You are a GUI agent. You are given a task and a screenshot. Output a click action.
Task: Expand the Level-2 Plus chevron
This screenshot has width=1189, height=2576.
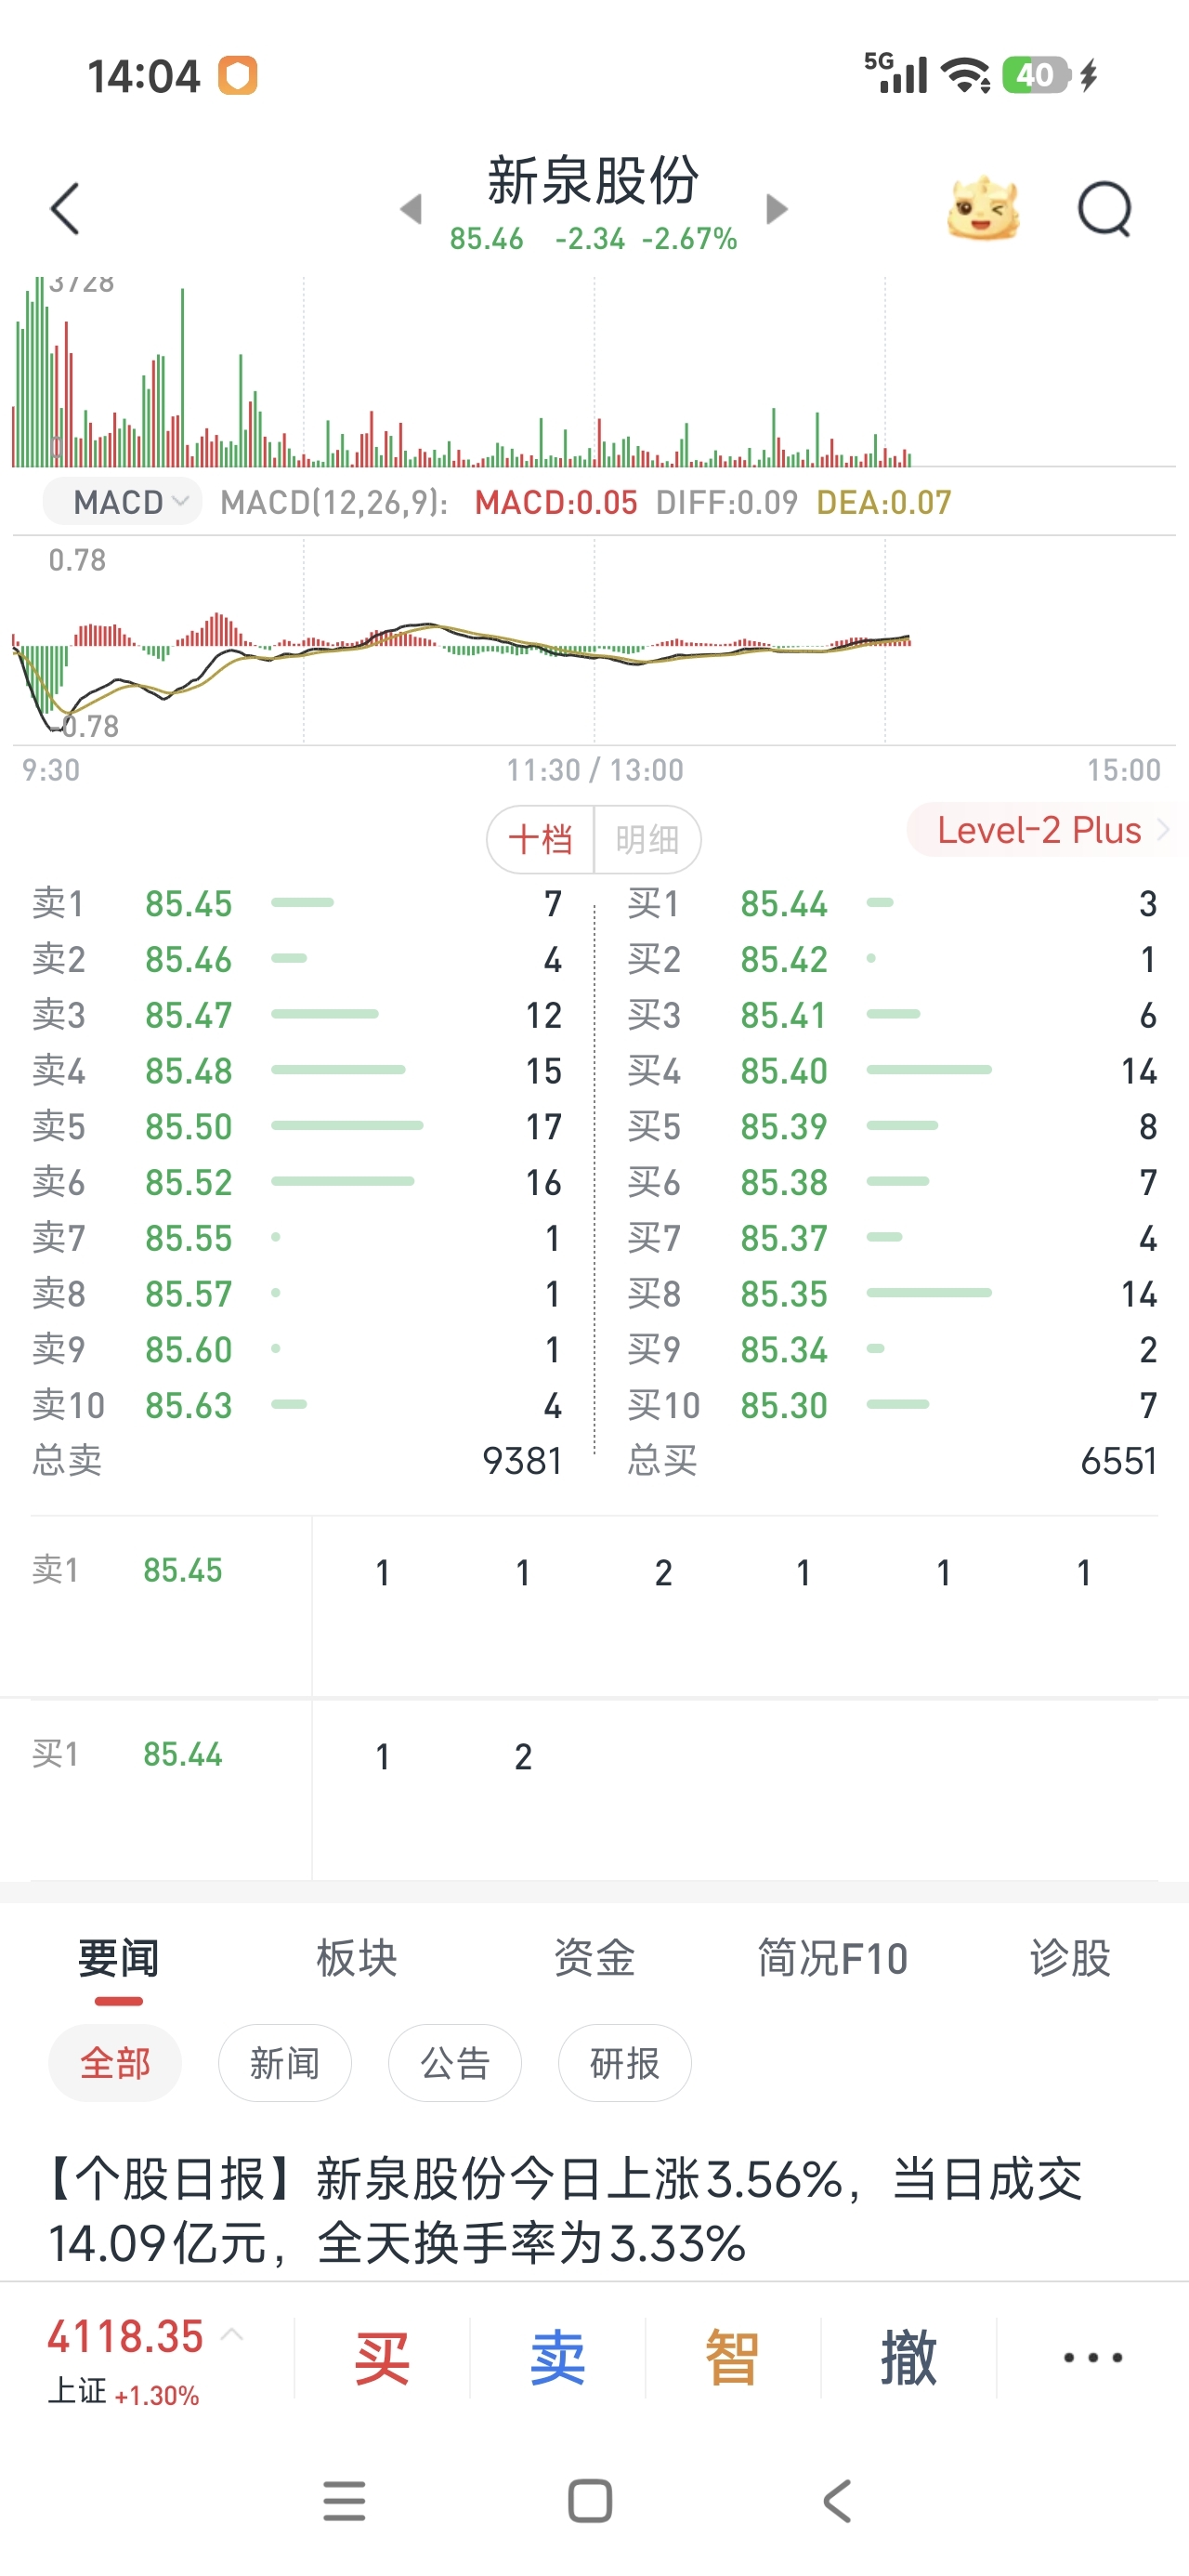[1162, 830]
